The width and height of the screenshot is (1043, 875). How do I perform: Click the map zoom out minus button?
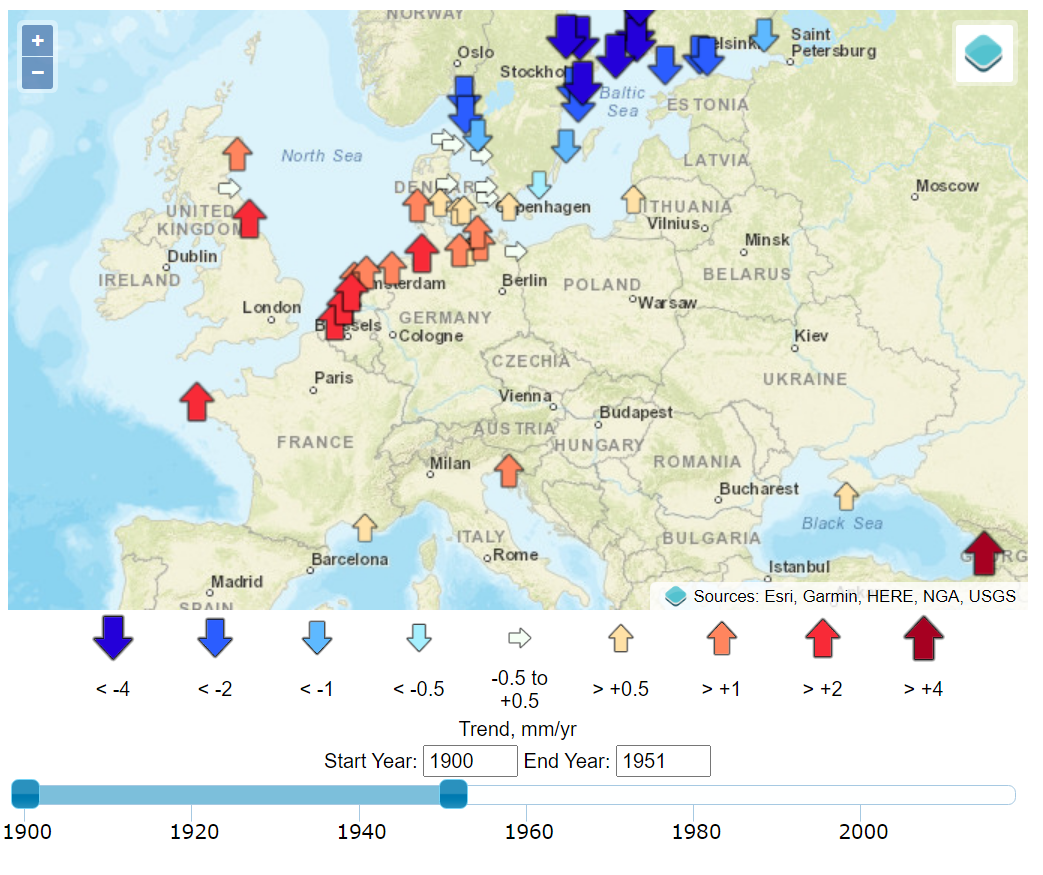(x=37, y=73)
